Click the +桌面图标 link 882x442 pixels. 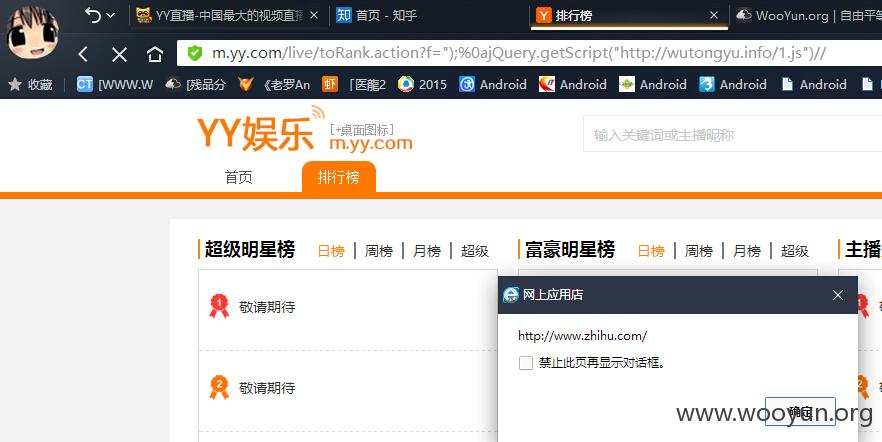click(x=362, y=130)
